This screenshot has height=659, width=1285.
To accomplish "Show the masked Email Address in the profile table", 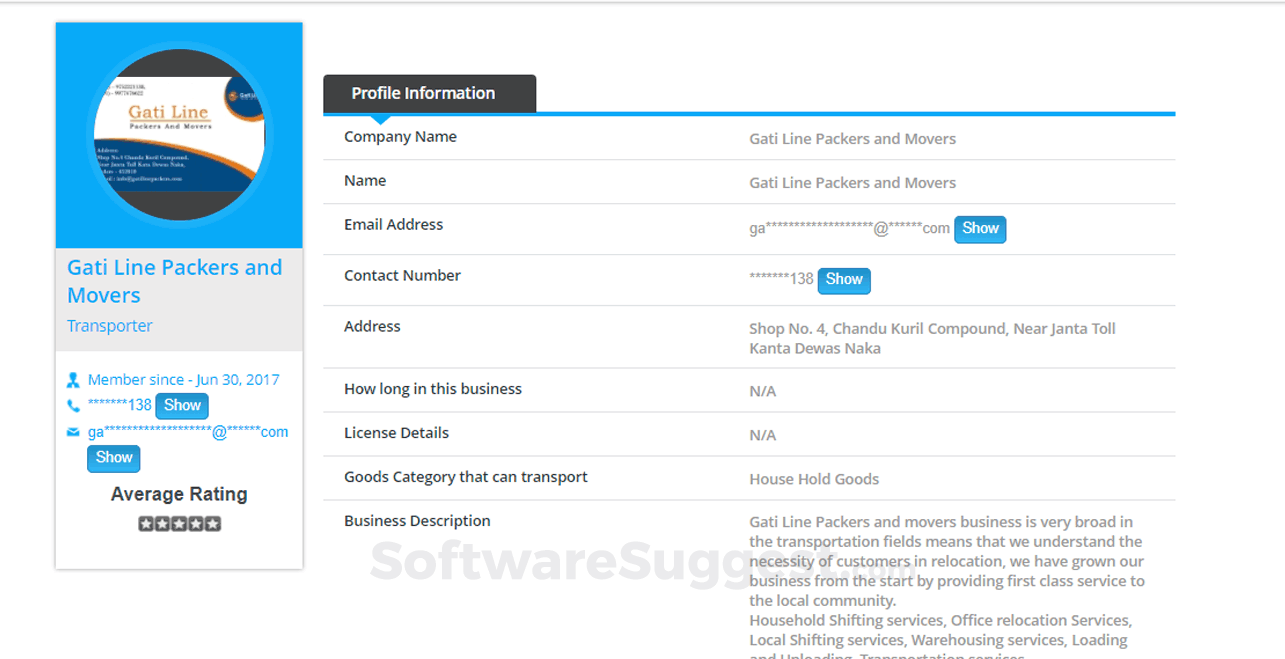I will pos(979,229).
